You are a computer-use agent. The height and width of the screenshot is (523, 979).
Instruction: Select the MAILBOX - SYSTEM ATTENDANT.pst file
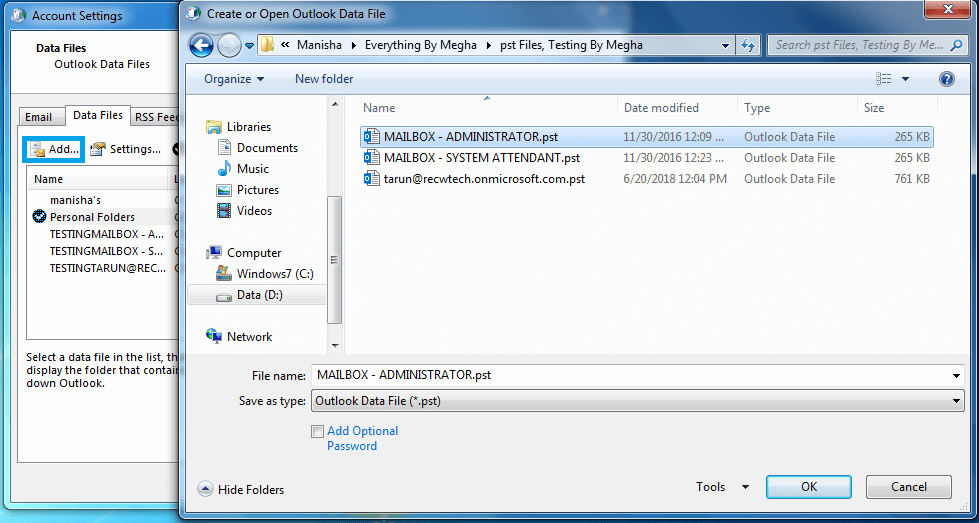click(x=647, y=158)
